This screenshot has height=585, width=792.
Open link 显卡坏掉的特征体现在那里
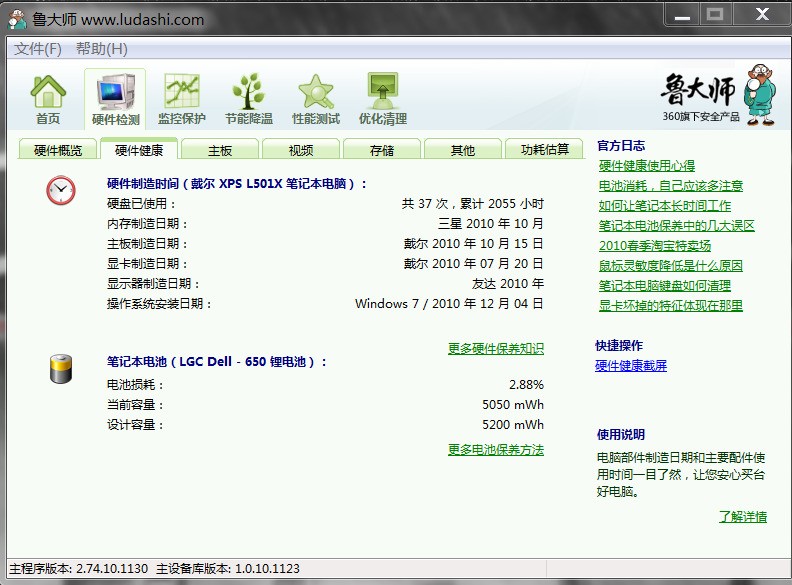point(671,305)
